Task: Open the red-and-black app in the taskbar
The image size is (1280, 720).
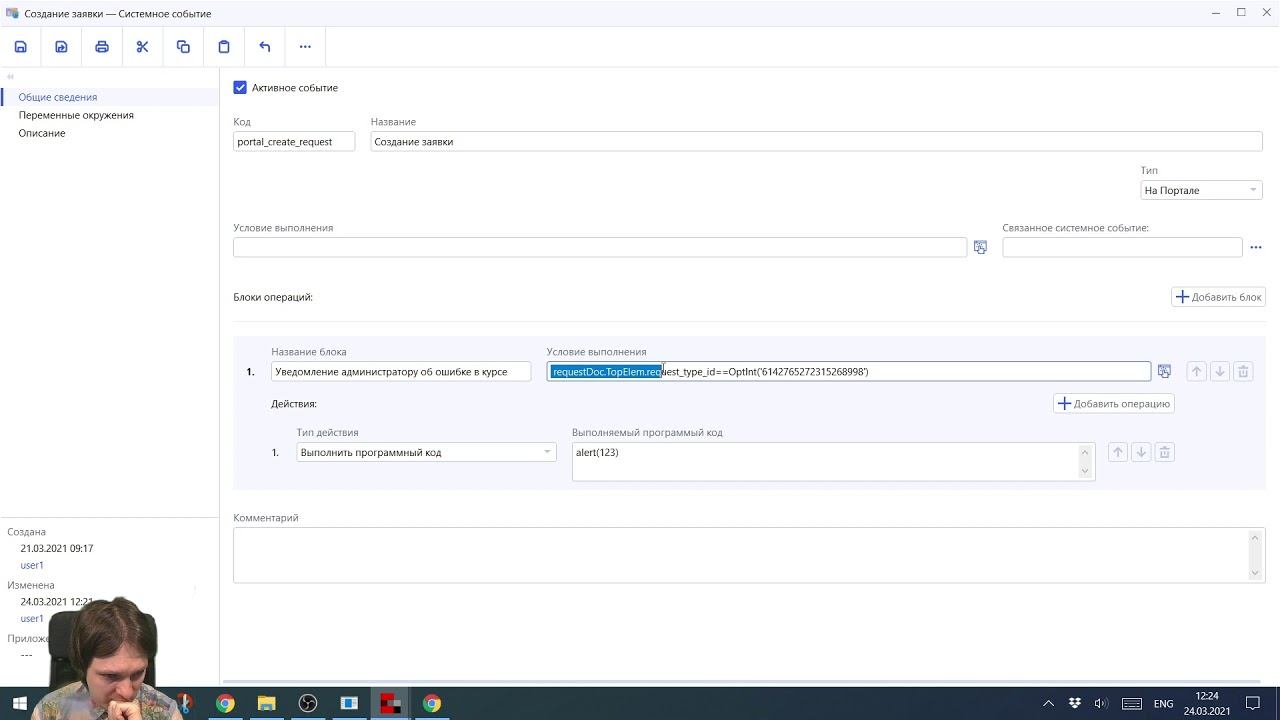Action: point(390,704)
